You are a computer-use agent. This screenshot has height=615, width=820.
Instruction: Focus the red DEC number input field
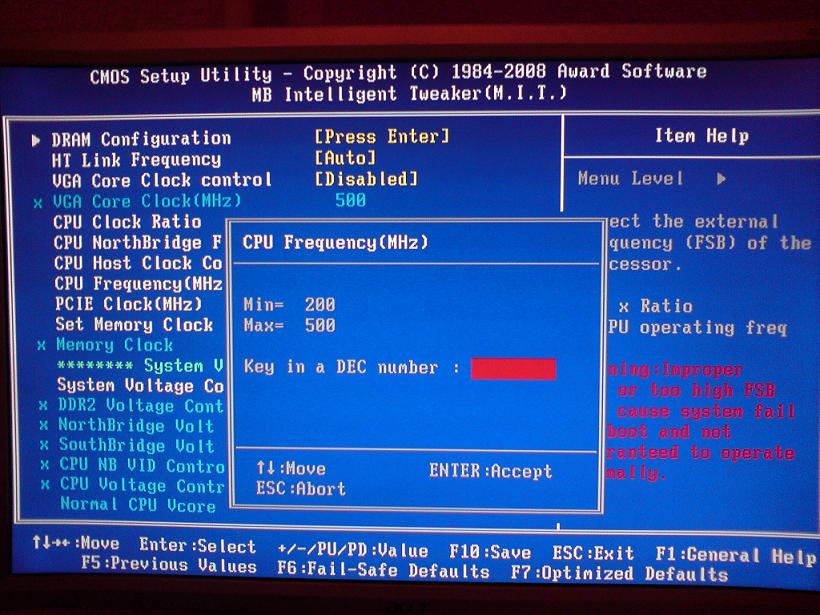(513, 369)
